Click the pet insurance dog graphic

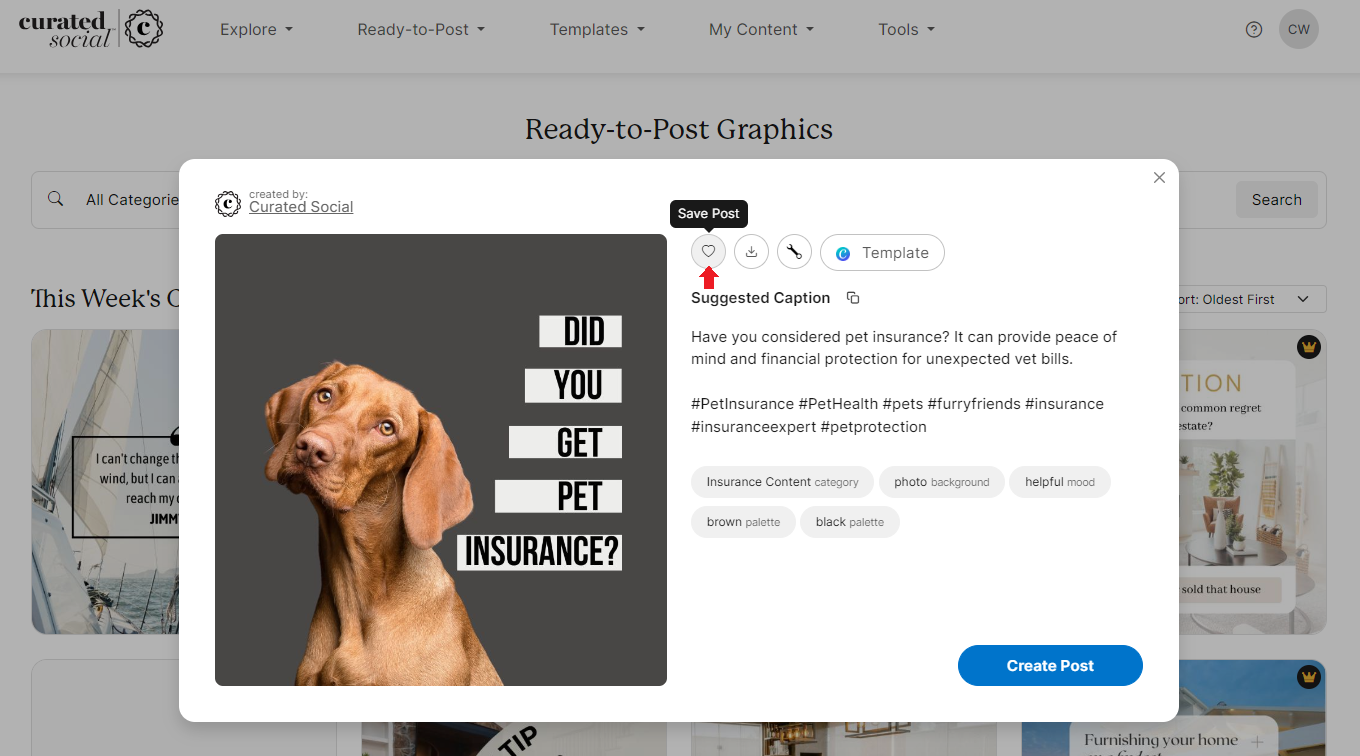441,460
